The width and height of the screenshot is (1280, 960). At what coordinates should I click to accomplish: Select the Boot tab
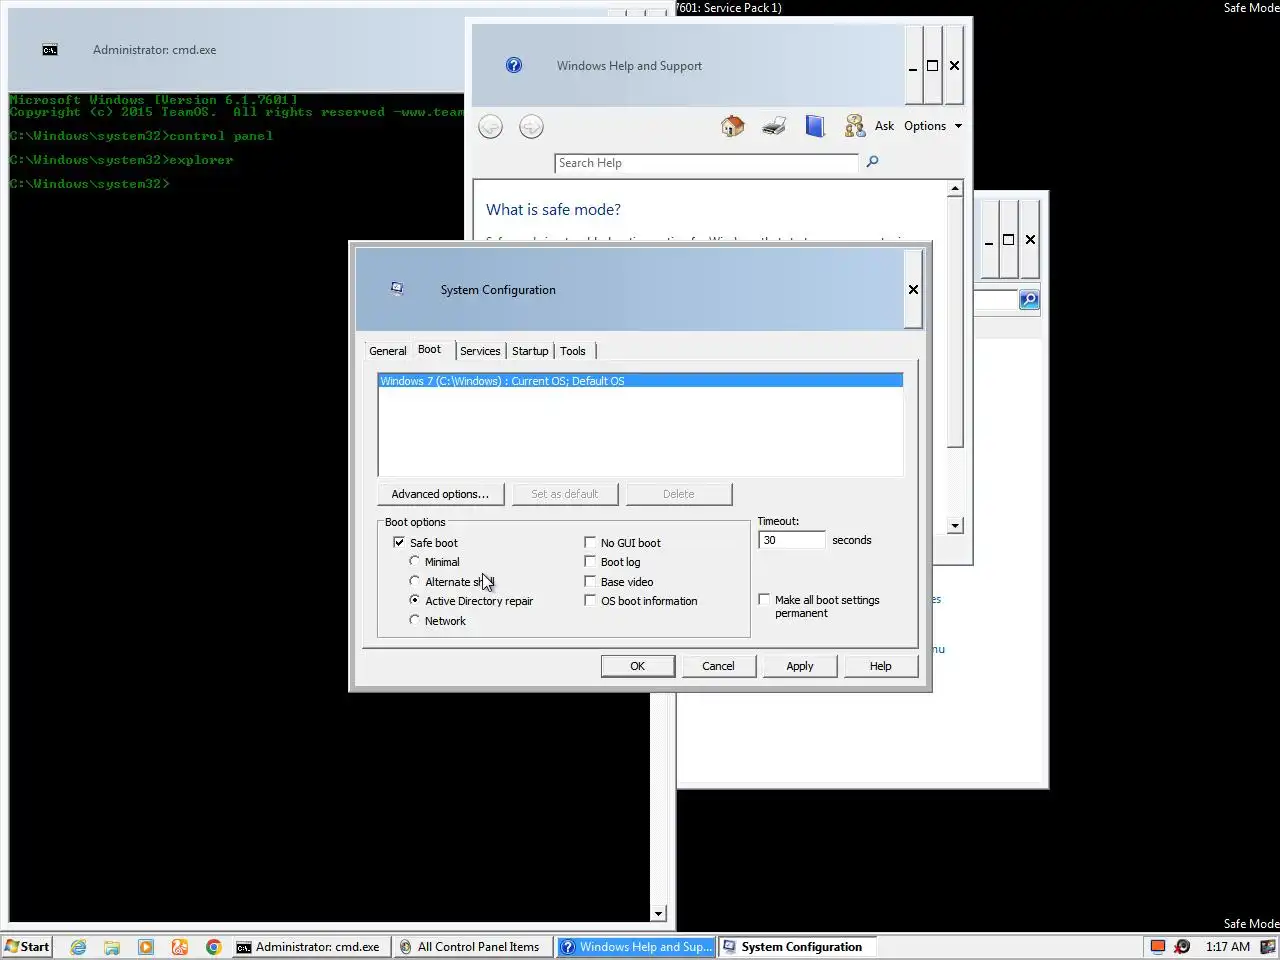click(430, 349)
